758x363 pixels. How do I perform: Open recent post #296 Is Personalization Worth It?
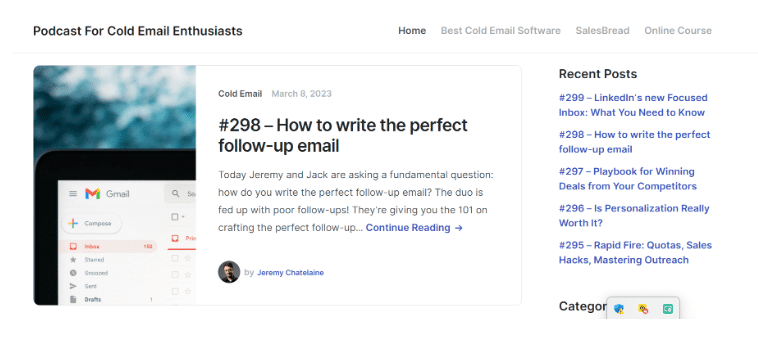pos(634,216)
